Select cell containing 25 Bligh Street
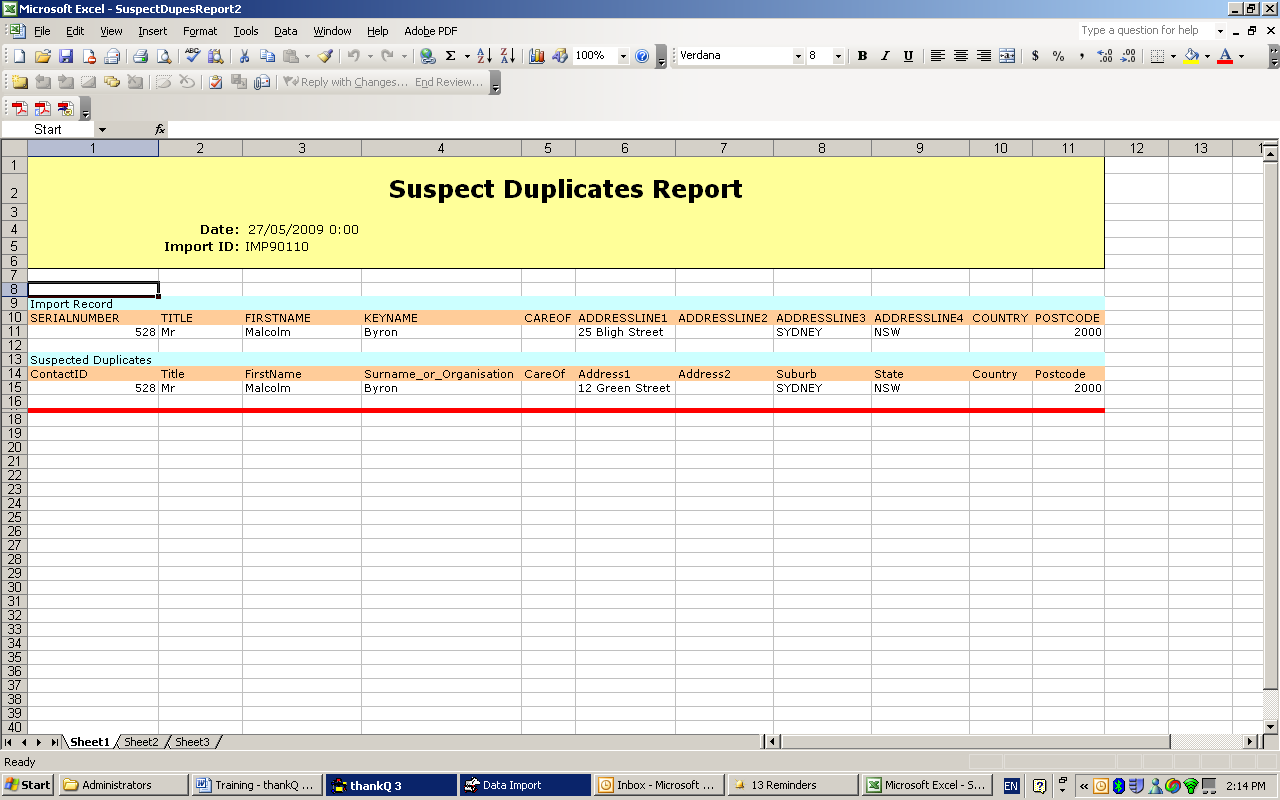 [x=625, y=332]
